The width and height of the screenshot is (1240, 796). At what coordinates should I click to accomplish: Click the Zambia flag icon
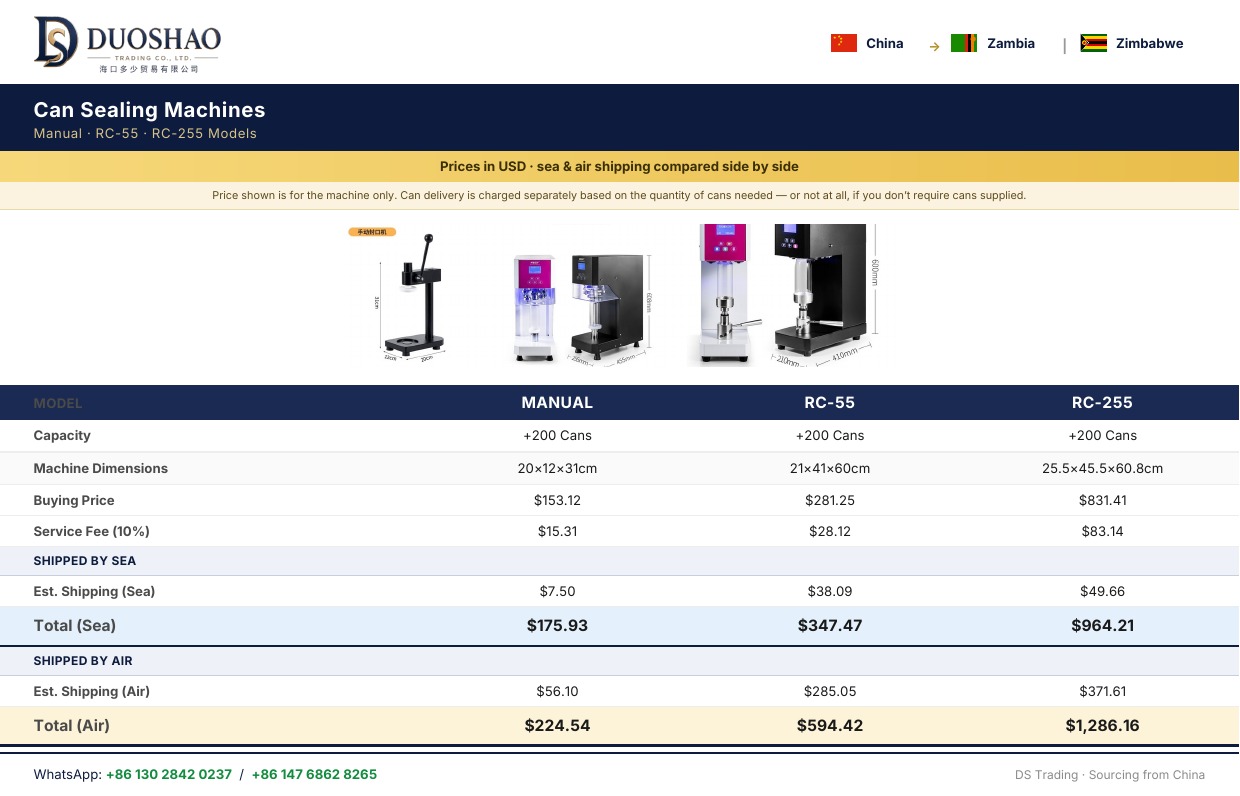pyautogui.click(x=964, y=43)
